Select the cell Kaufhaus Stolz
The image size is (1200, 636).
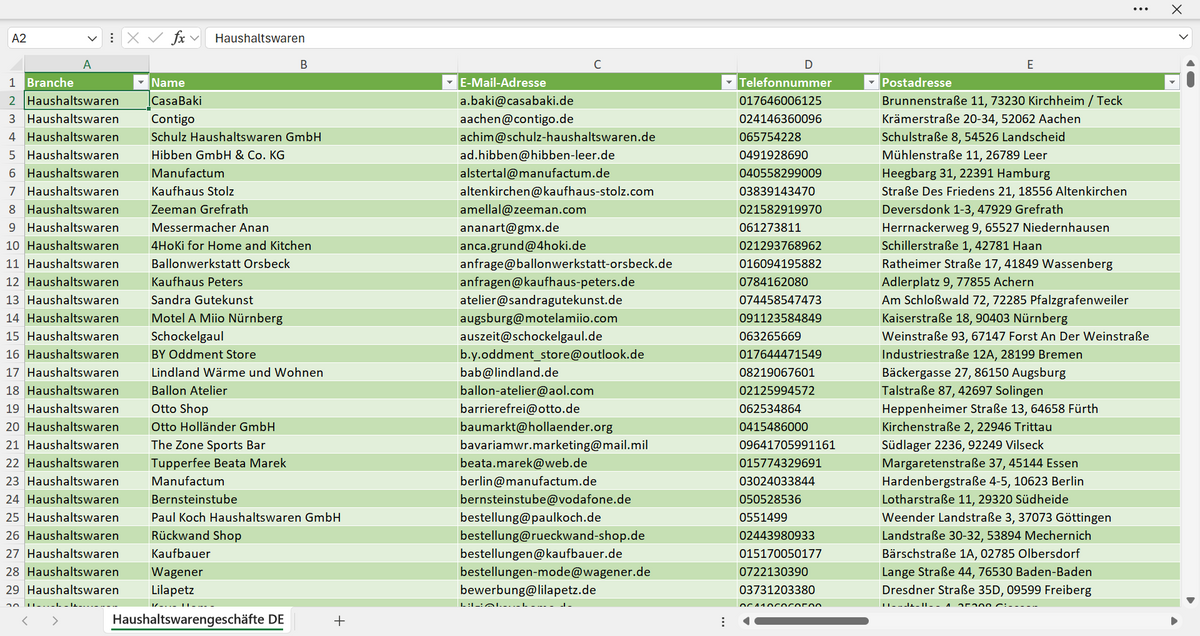(x=303, y=191)
